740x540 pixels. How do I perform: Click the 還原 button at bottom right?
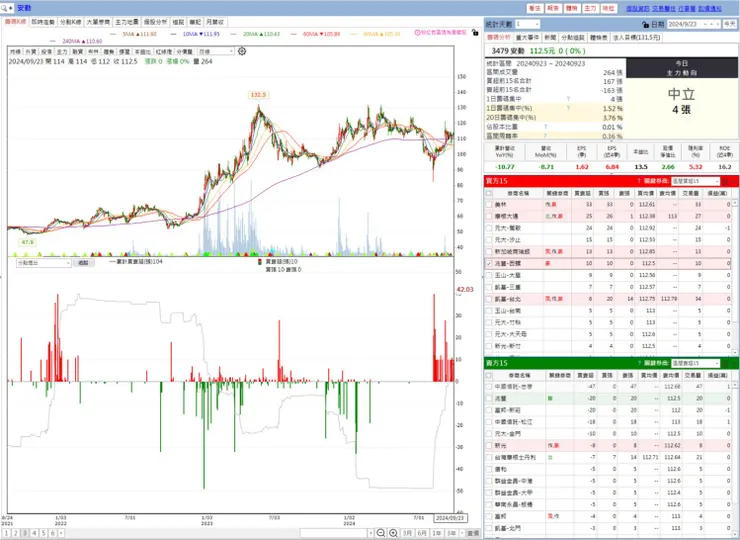tap(473, 533)
